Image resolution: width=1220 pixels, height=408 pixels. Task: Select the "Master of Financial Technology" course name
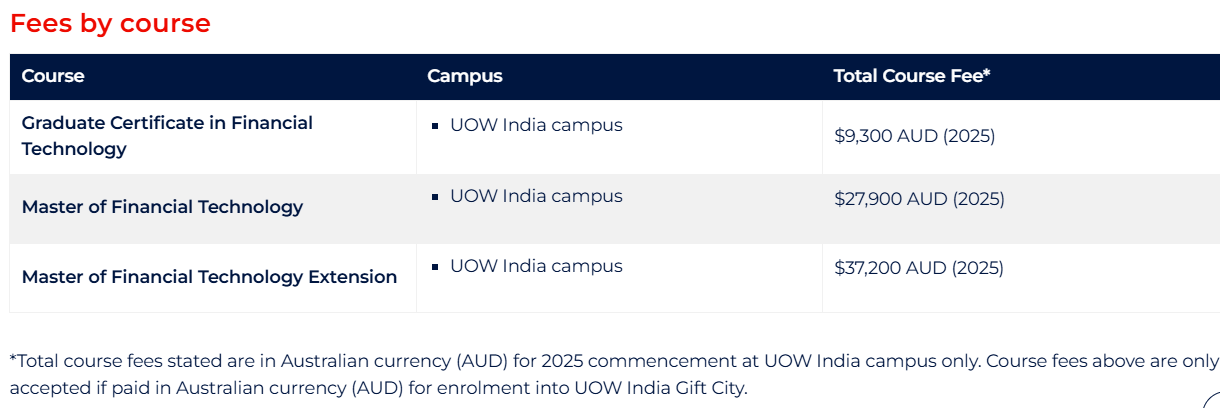click(162, 207)
